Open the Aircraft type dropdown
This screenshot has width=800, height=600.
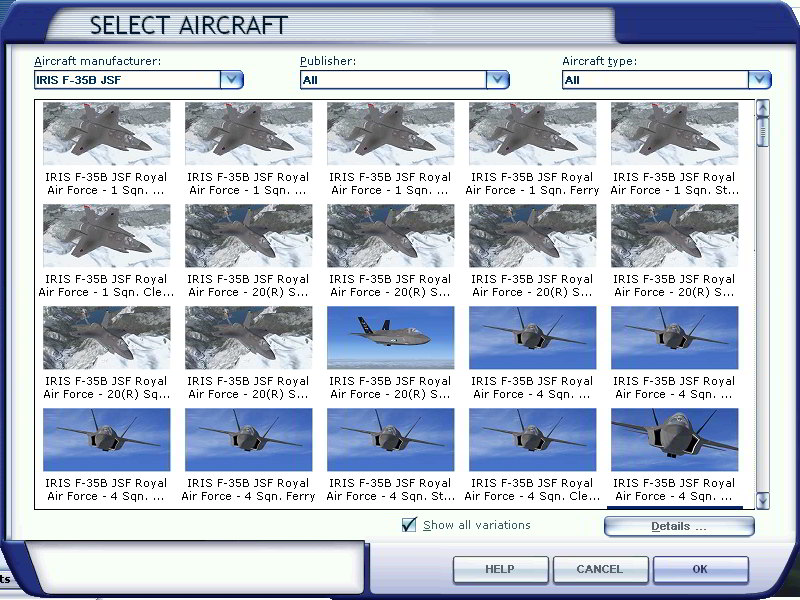[x=759, y=80]
